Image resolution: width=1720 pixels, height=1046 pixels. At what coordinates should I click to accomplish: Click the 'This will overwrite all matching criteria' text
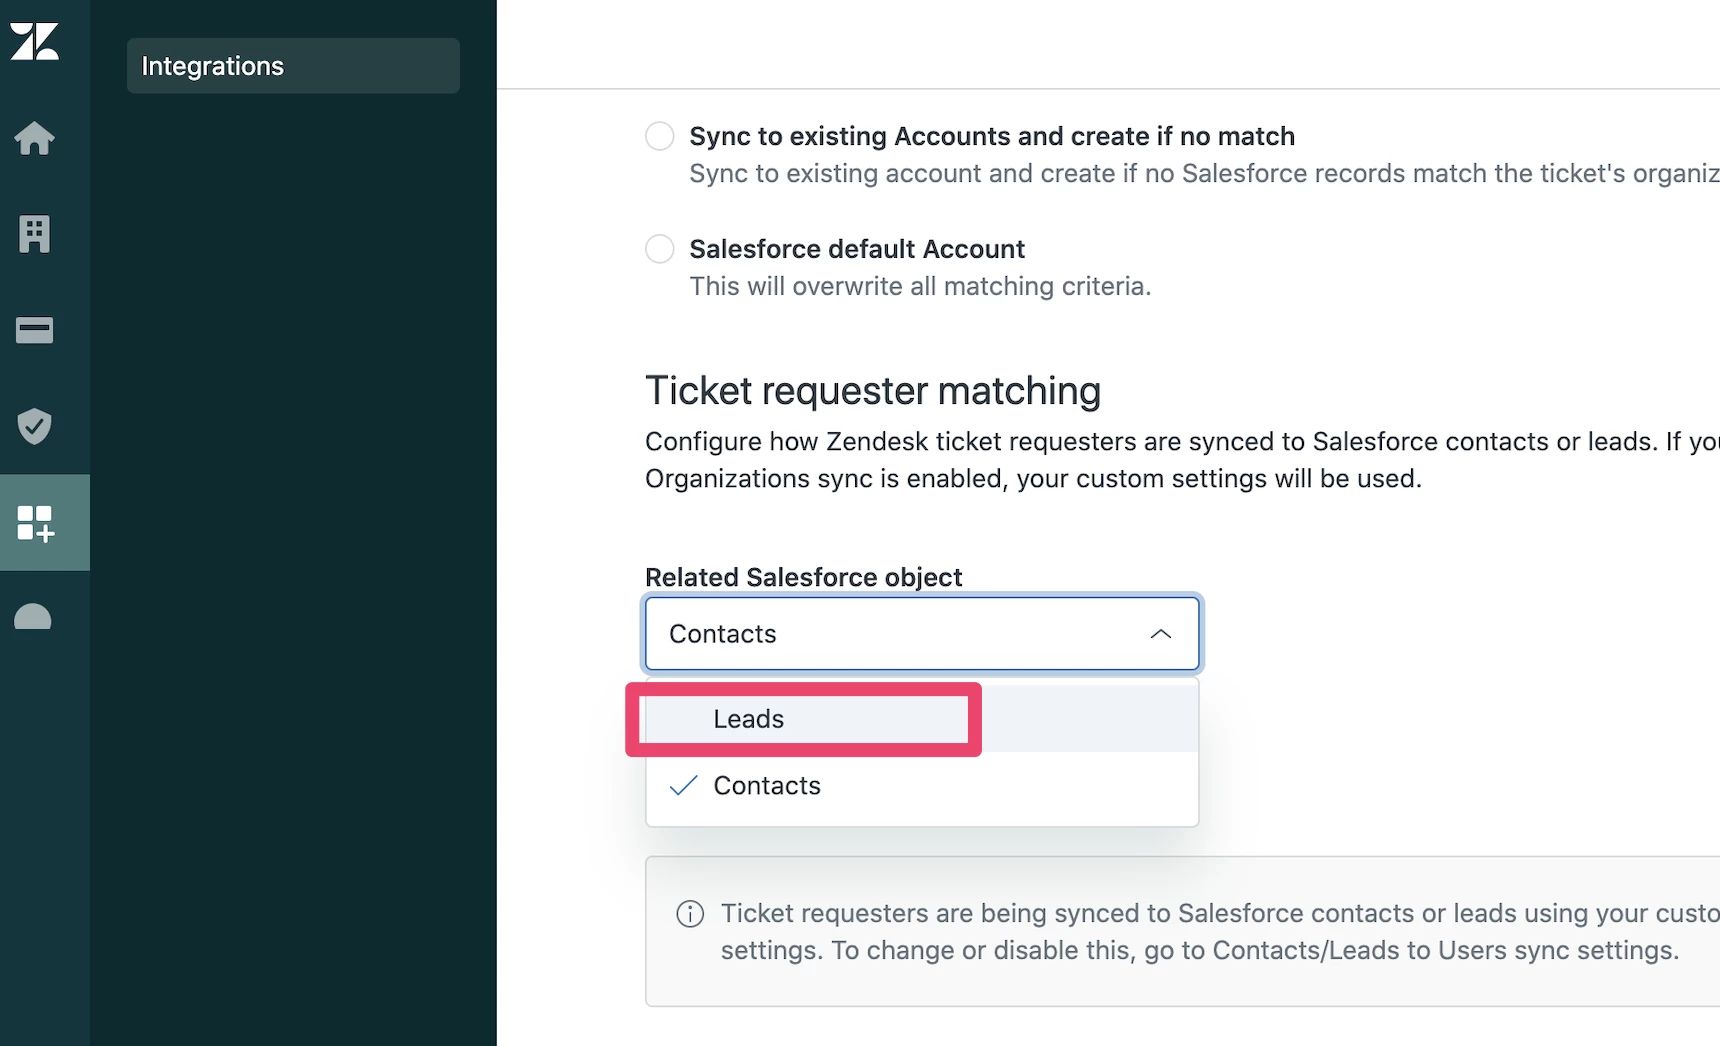[x=920, y=287]
